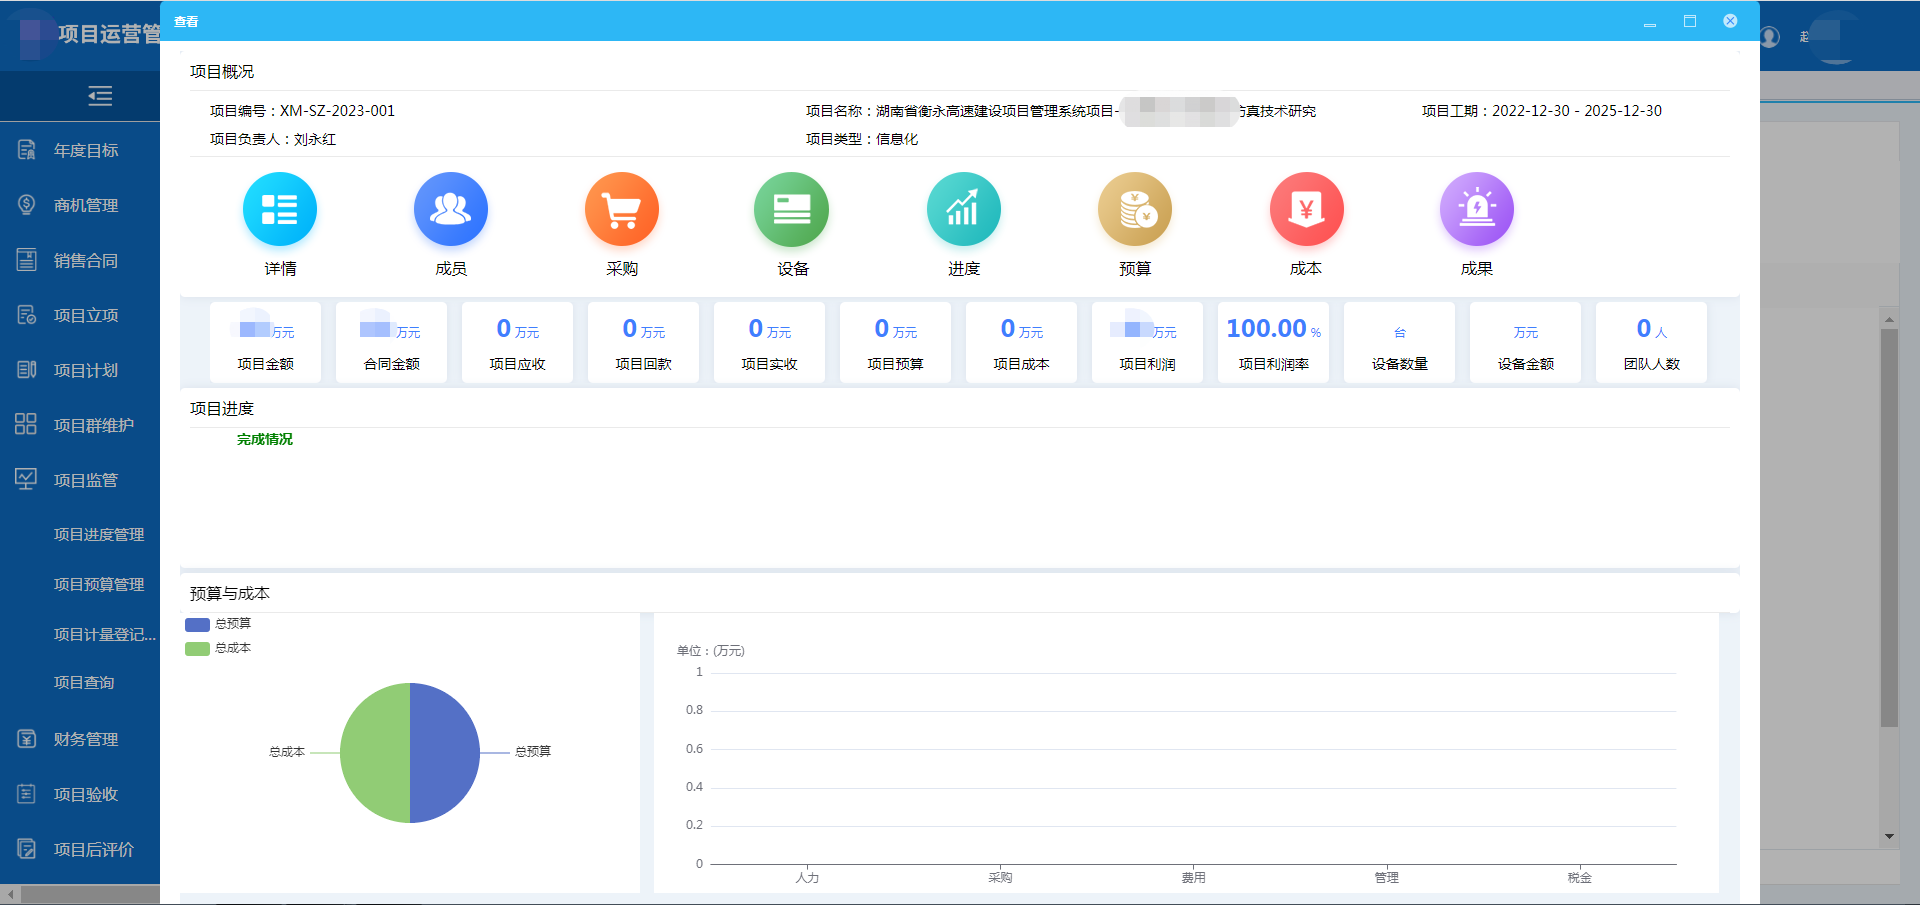Viewport: 1920px width, 905px height.
Task: Close the 查看 dialog window
Action: (x=1730, y=21)
